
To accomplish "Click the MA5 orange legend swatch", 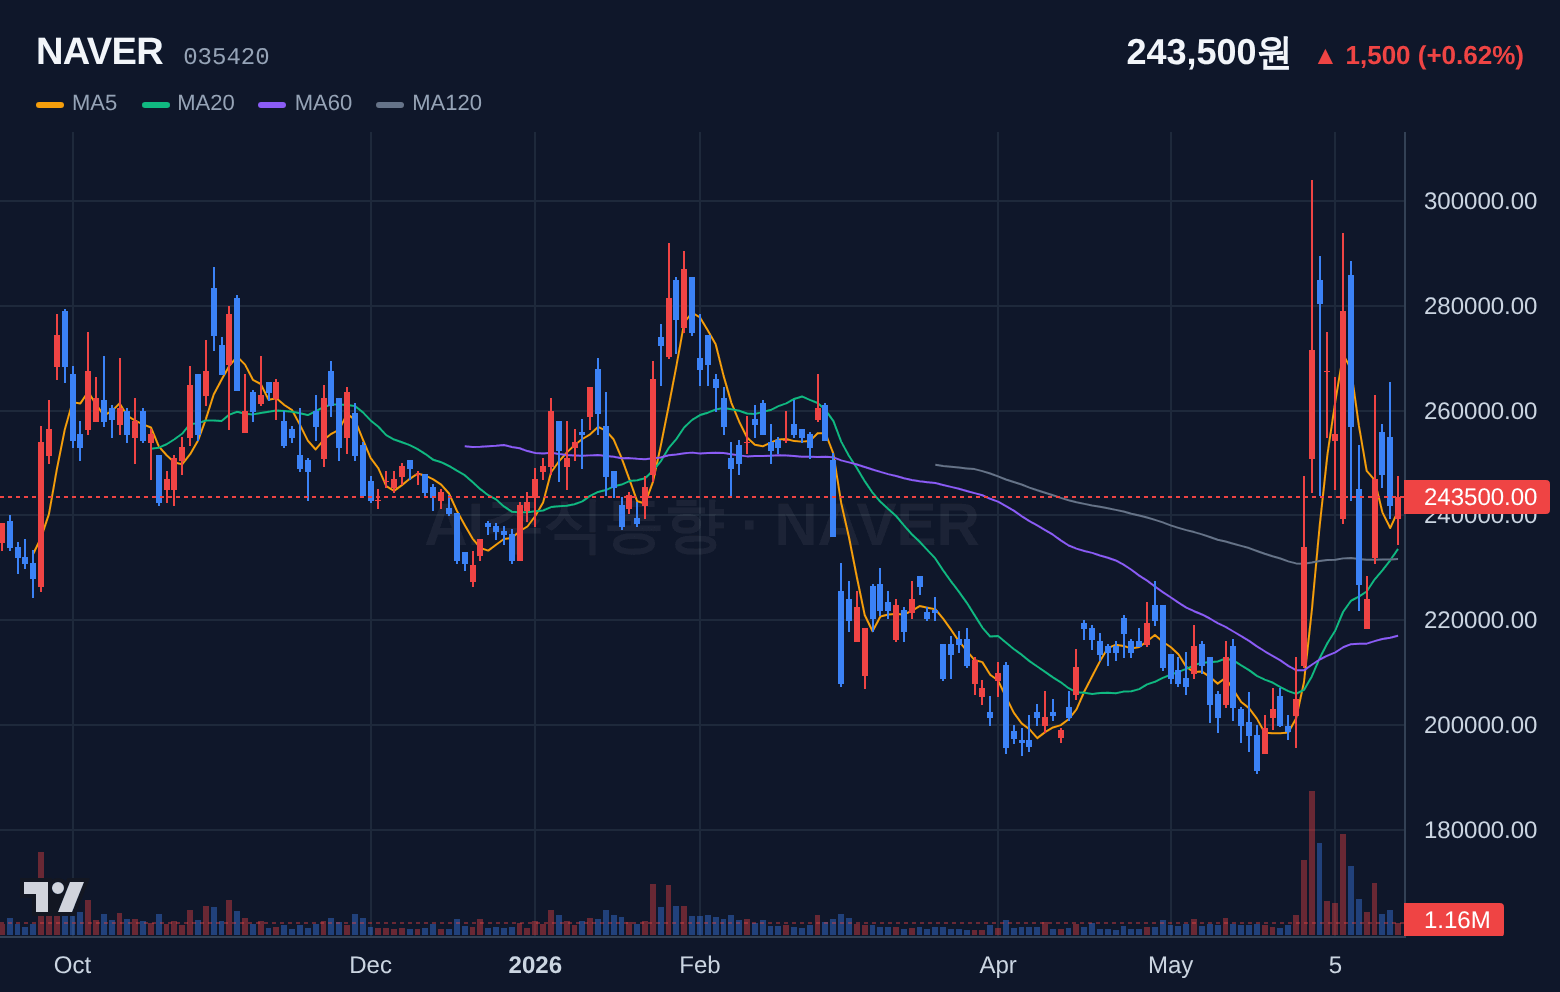I will [50, 104].
